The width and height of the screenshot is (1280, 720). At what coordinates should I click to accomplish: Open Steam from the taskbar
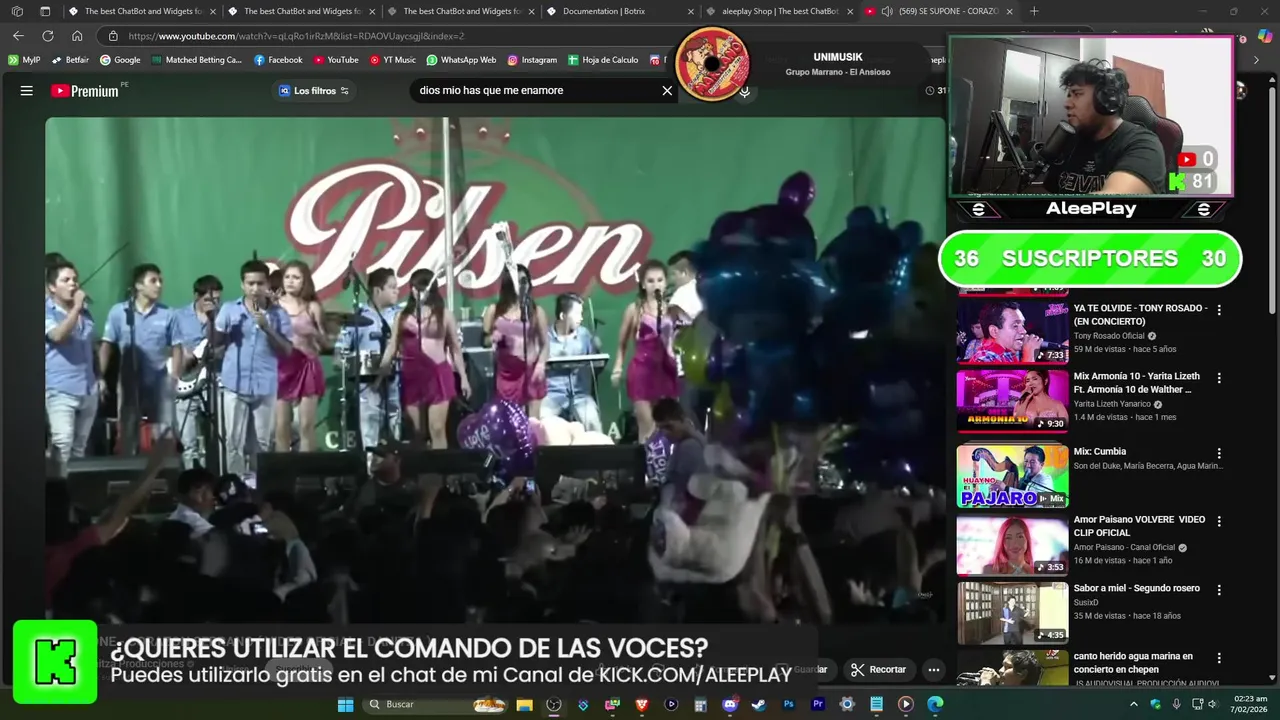click(759, 704)
